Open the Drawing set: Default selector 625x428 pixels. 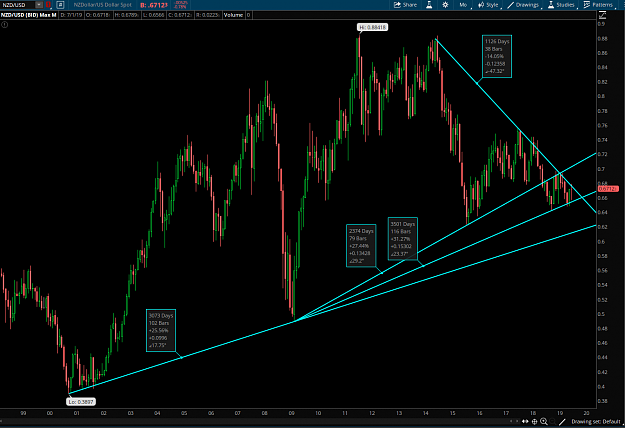pos(597,421)
